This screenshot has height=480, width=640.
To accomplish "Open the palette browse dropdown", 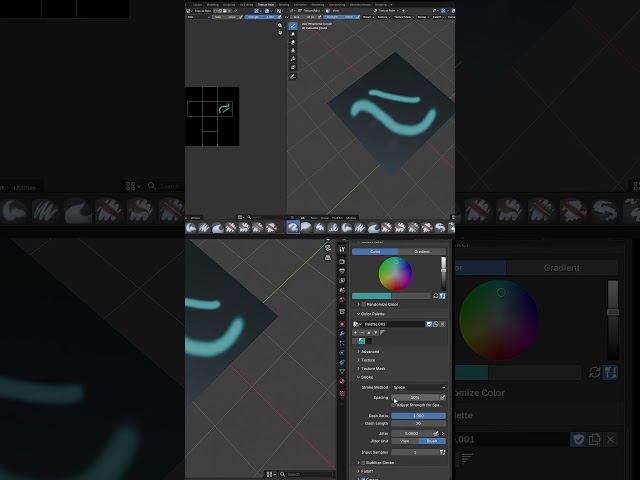I will pos(357,324).
